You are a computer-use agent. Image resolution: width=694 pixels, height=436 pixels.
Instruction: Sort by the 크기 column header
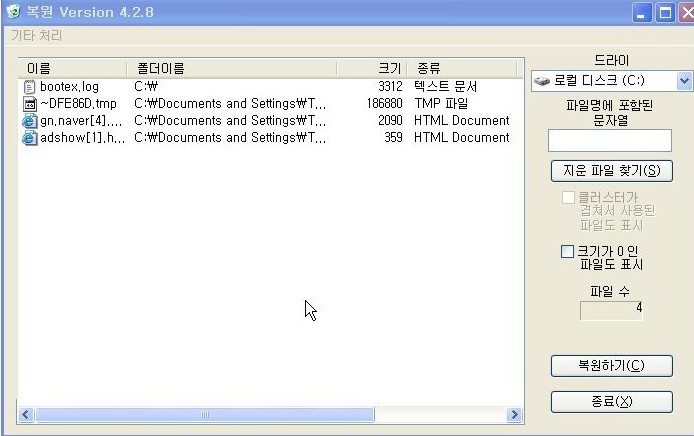pos(372,68)
